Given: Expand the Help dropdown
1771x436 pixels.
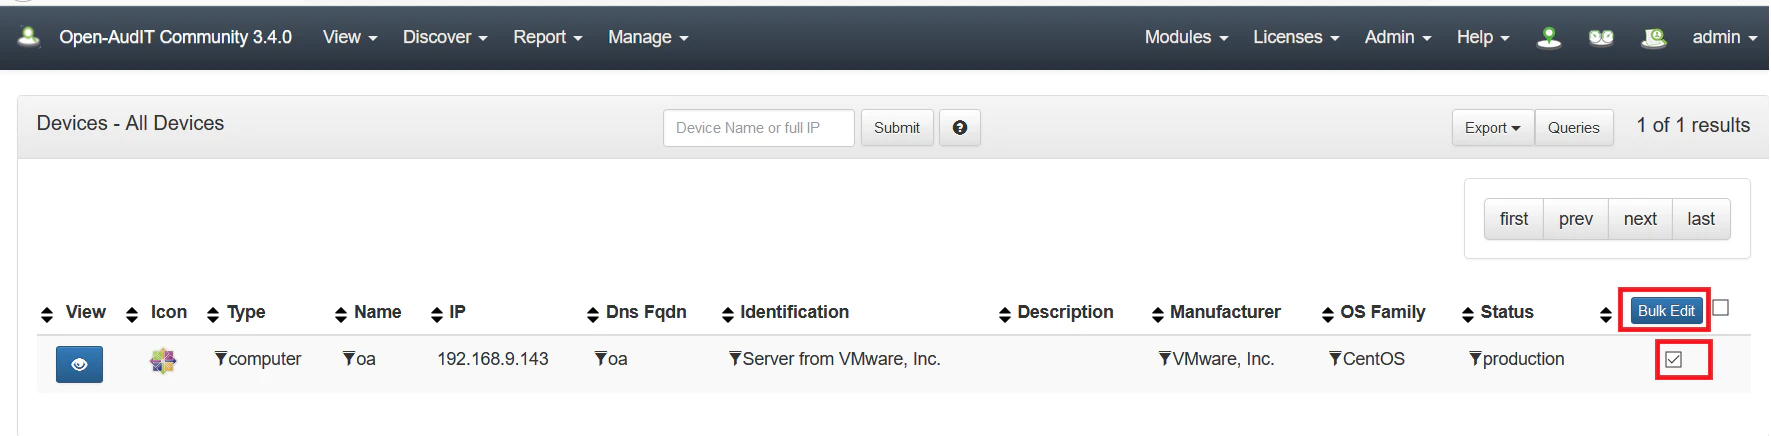Looking at the screenshot, I should tap(1483, 37).
